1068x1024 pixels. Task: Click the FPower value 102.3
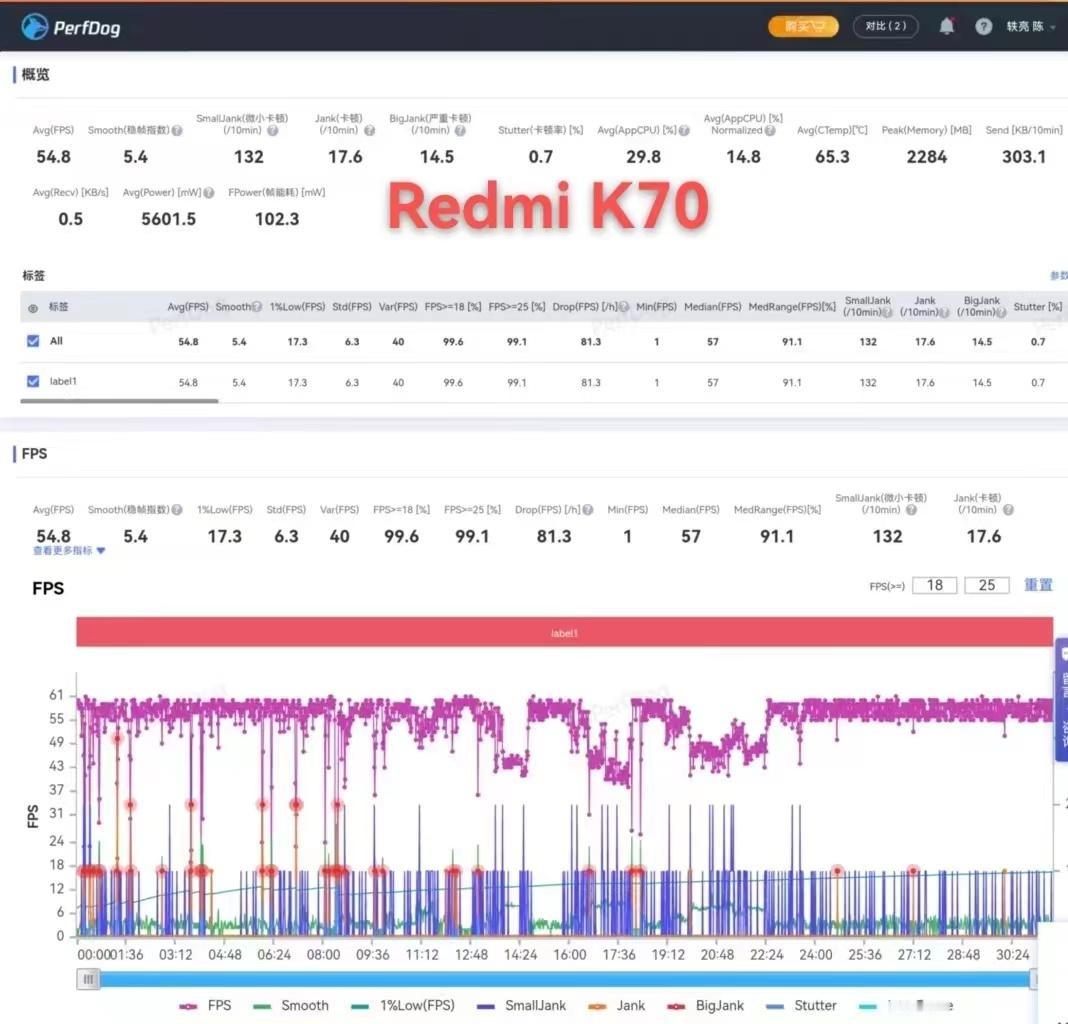277,219
